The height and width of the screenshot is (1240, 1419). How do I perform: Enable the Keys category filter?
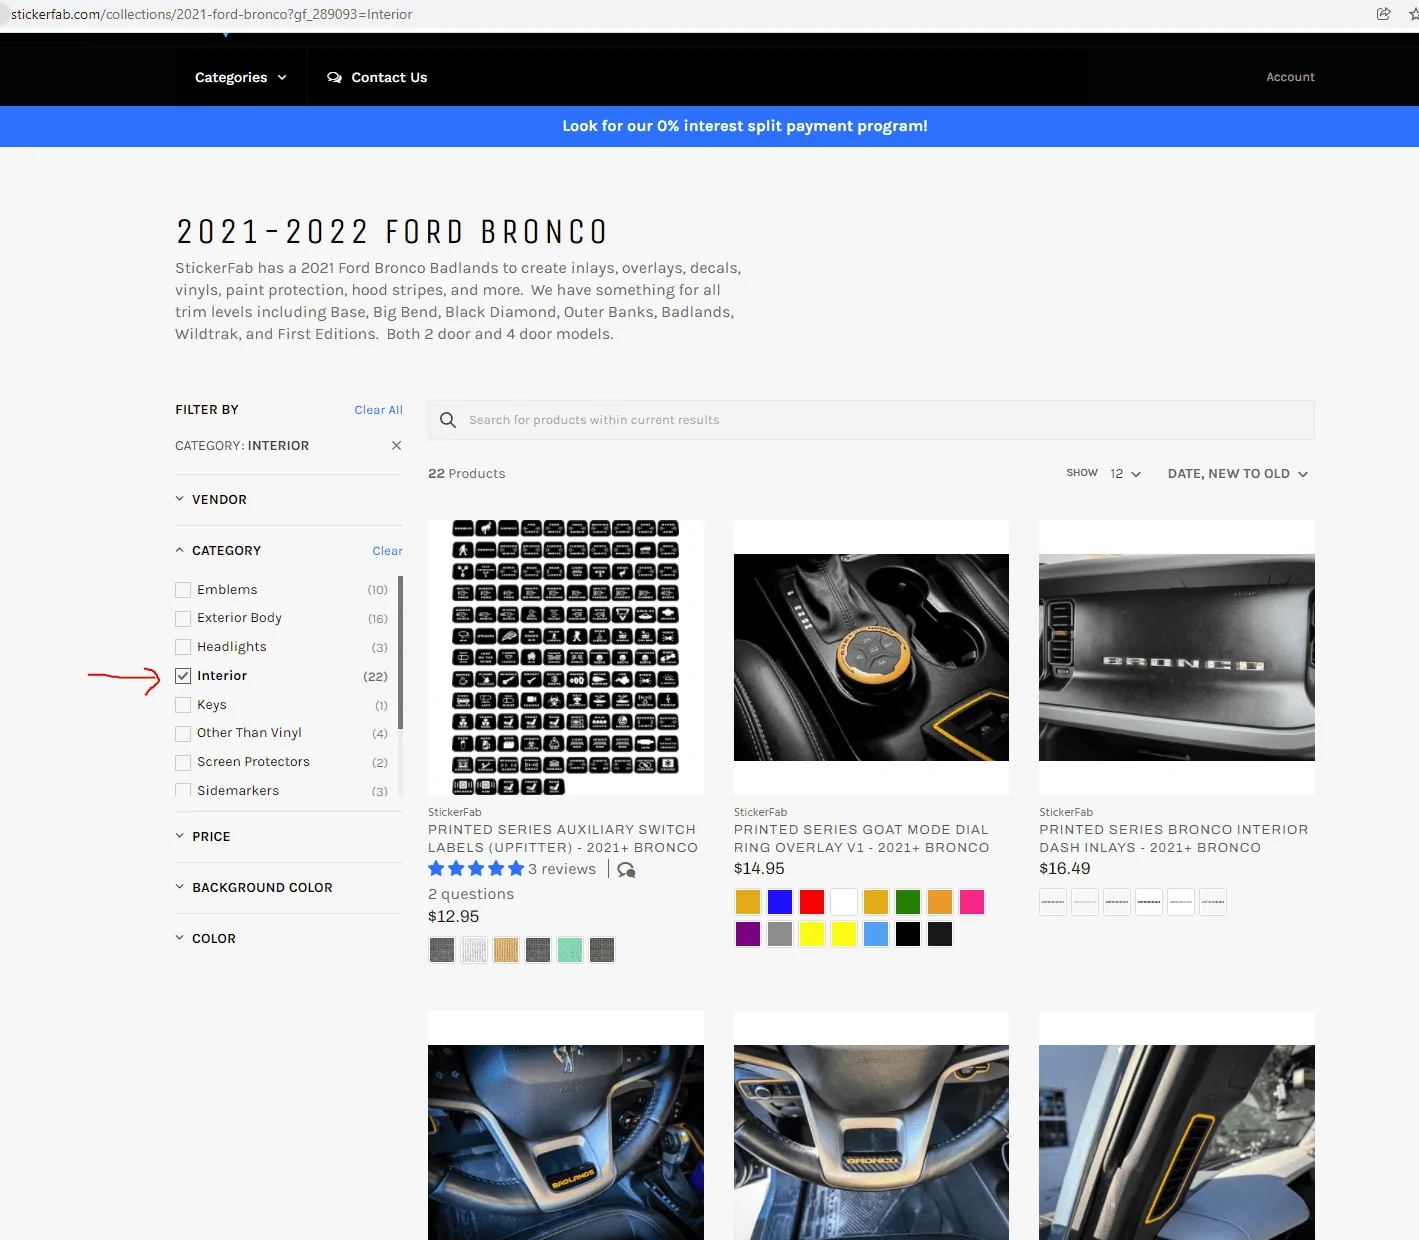point(183,705)
